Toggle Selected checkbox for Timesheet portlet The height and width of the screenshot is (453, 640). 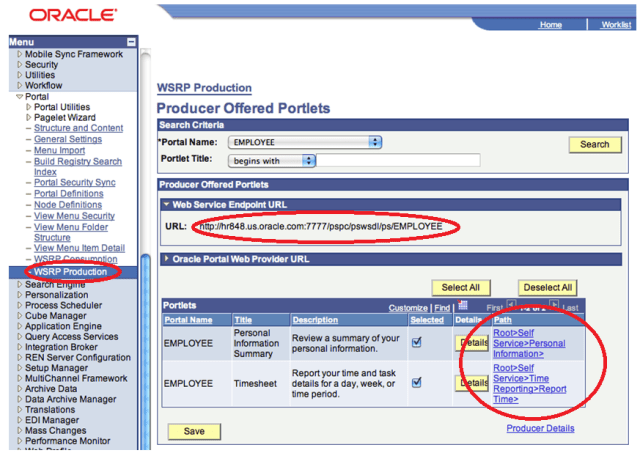click(x=417, y=381)
